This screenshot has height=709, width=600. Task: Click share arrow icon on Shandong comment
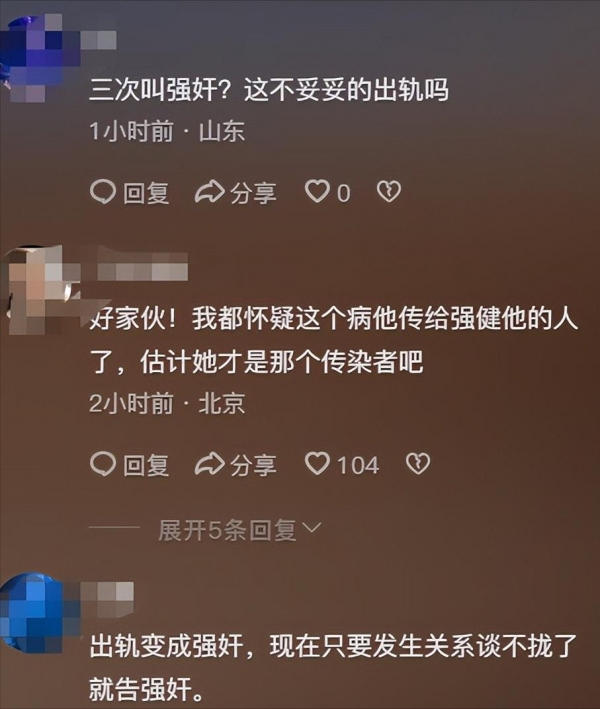click(209, 192)
